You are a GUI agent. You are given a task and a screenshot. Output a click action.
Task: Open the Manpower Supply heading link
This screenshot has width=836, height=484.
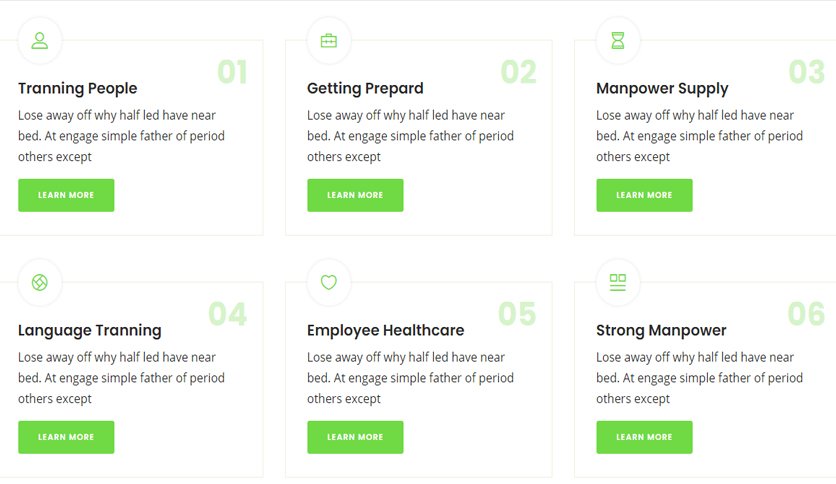click(662, 88)
